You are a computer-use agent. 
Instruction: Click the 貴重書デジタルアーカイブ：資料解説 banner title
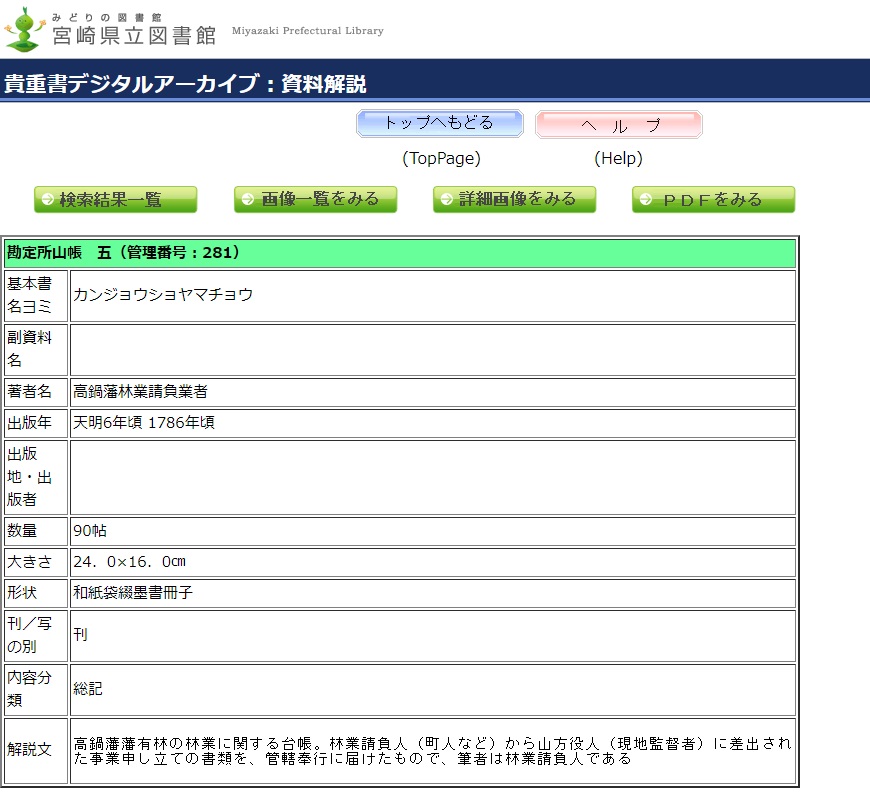pyautogui.click(x=185, y=84)
